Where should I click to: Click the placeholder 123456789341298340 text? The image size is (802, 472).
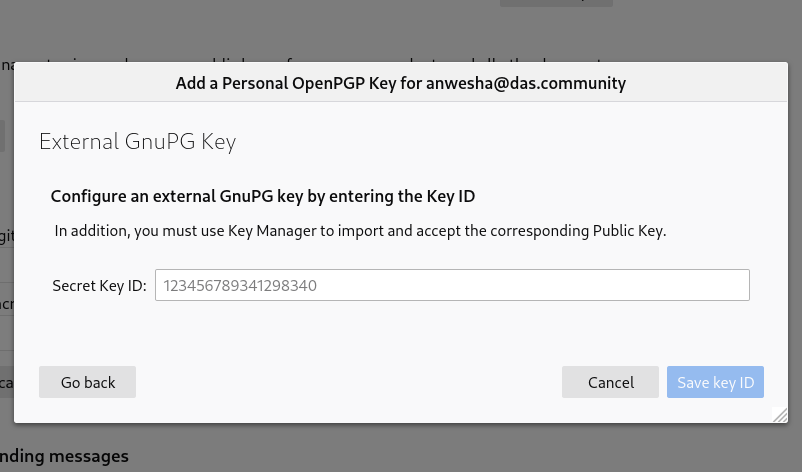click(240, 285)
